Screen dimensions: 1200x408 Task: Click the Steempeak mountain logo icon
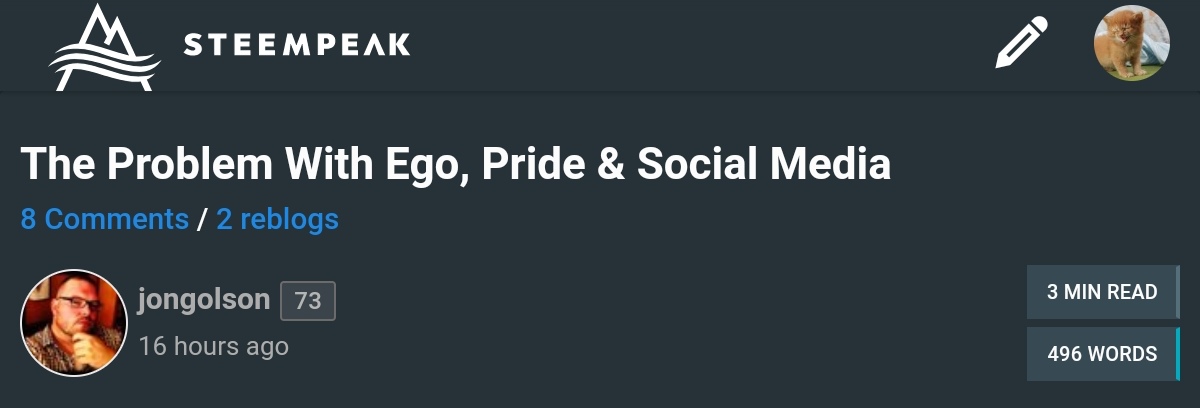pos(104,48)
